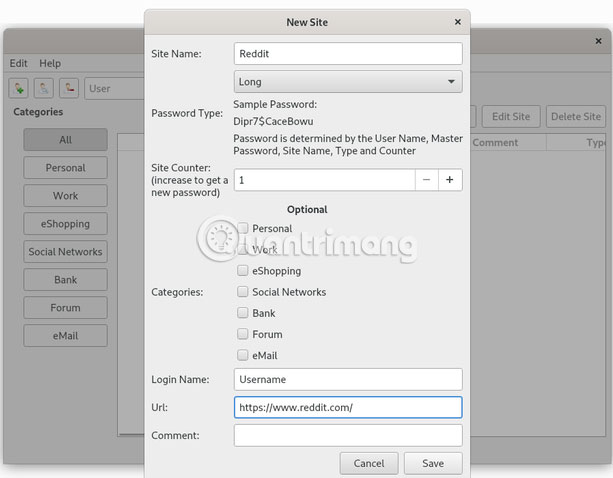Check the Social Networks category checkbox

(243, 292)
